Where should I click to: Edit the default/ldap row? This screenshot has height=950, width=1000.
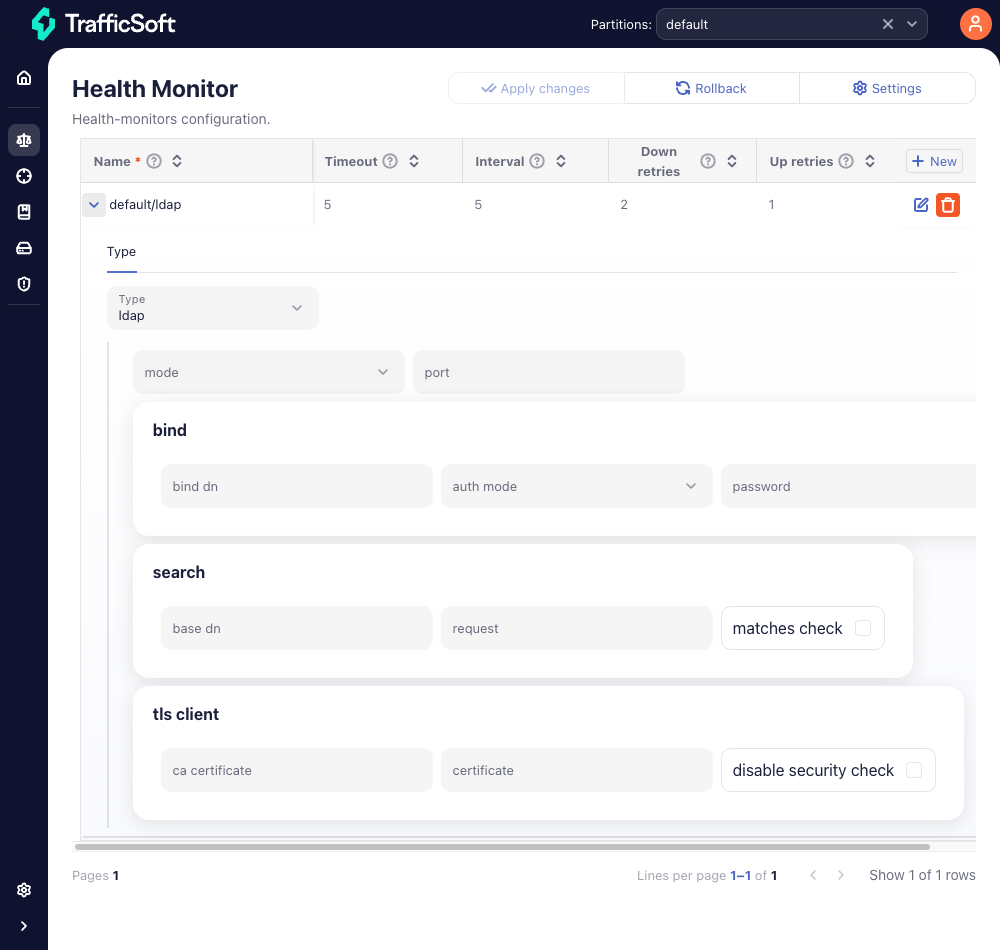(x=921, y=205)
